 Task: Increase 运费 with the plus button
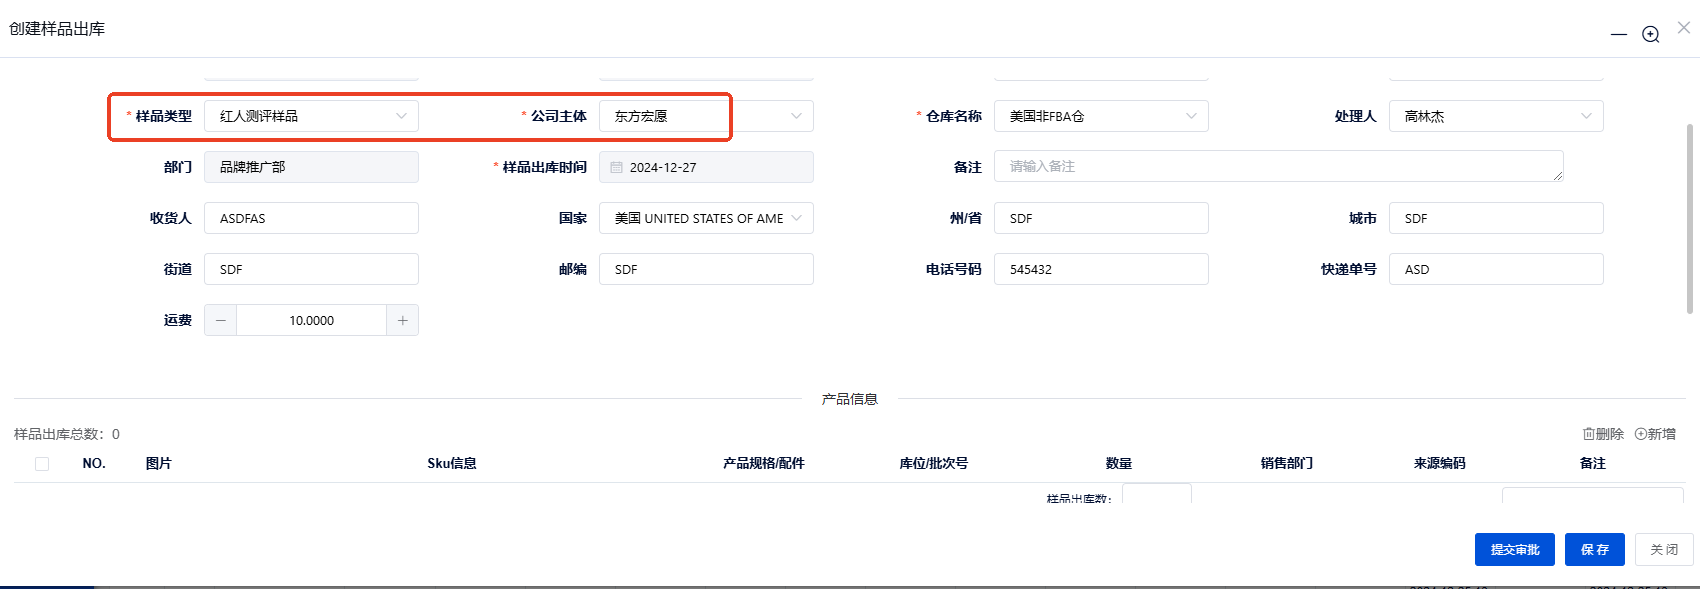click(x=402, y=320)
